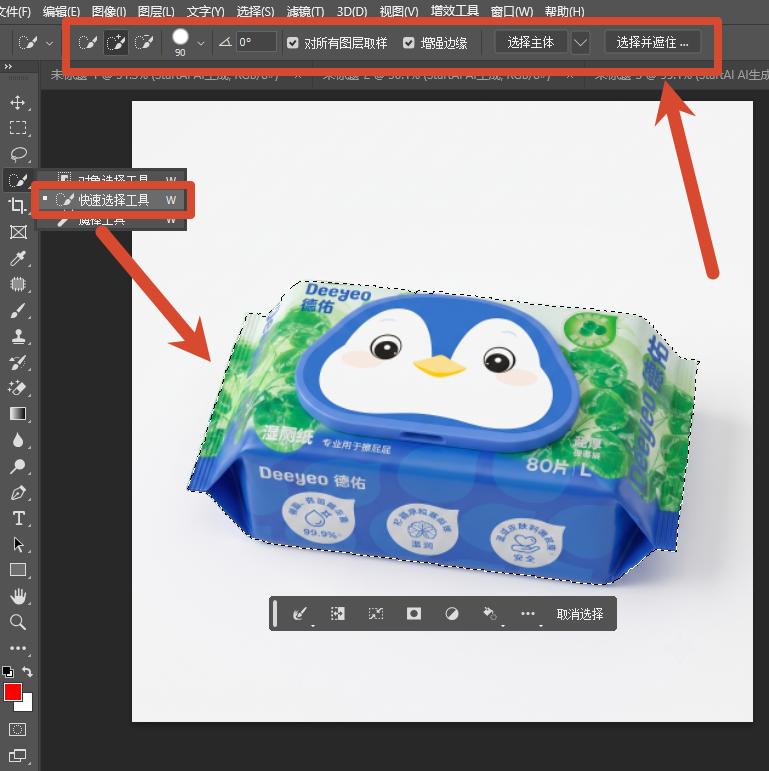This screenshot has height=771, width=769.
Task: Activate the Hand tool
Action: tap(18, 596)
